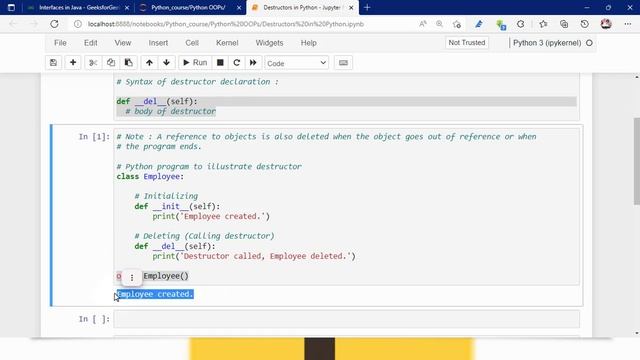The image size is (640, 360).
Task: Open the browser tab actions menu icon
Action: coord(11,7)
